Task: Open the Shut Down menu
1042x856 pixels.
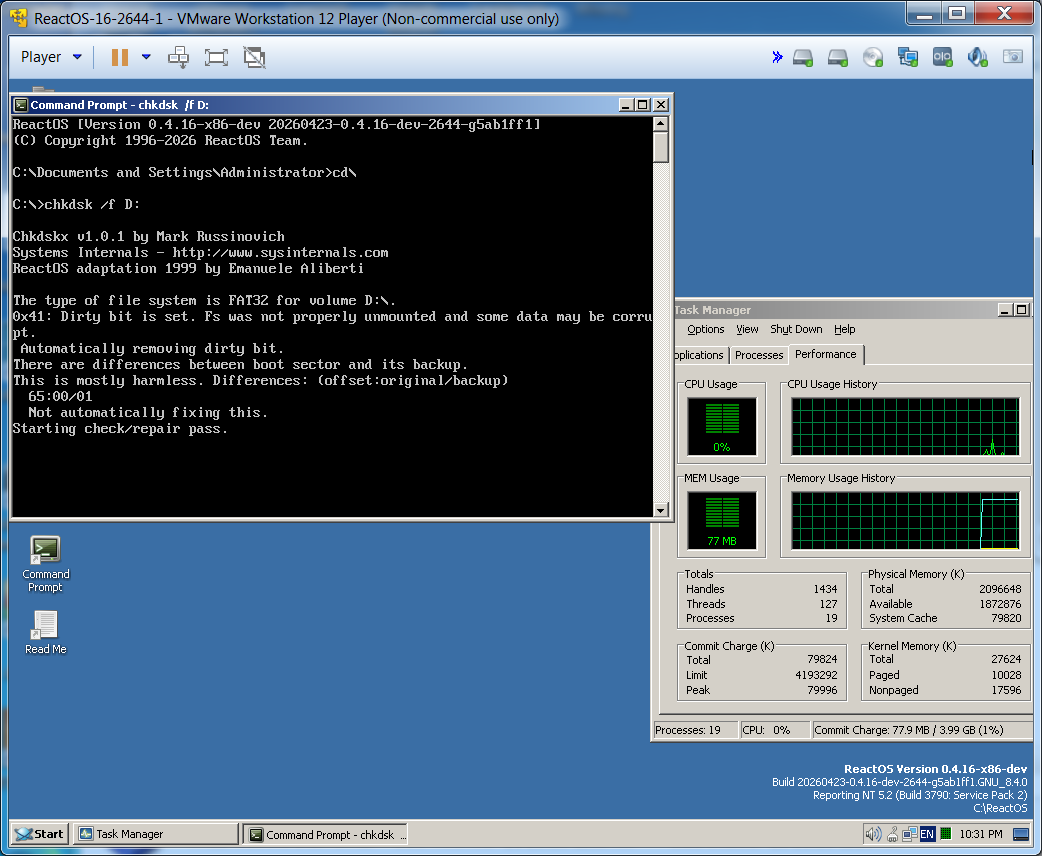Action: 796,329
